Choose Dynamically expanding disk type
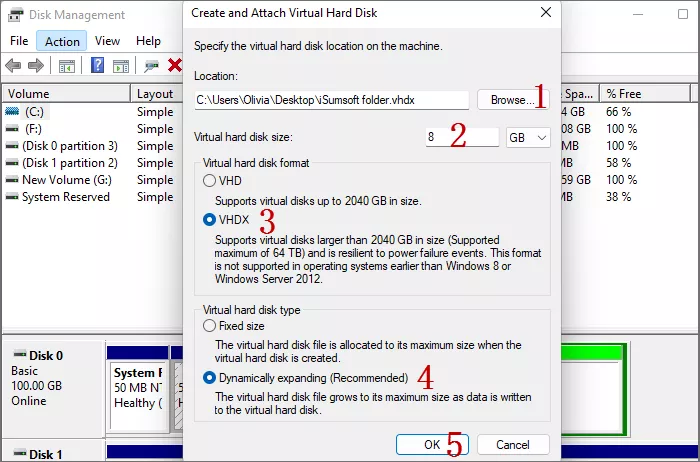This screenshot has height=462, width=700. pos(209,378)
